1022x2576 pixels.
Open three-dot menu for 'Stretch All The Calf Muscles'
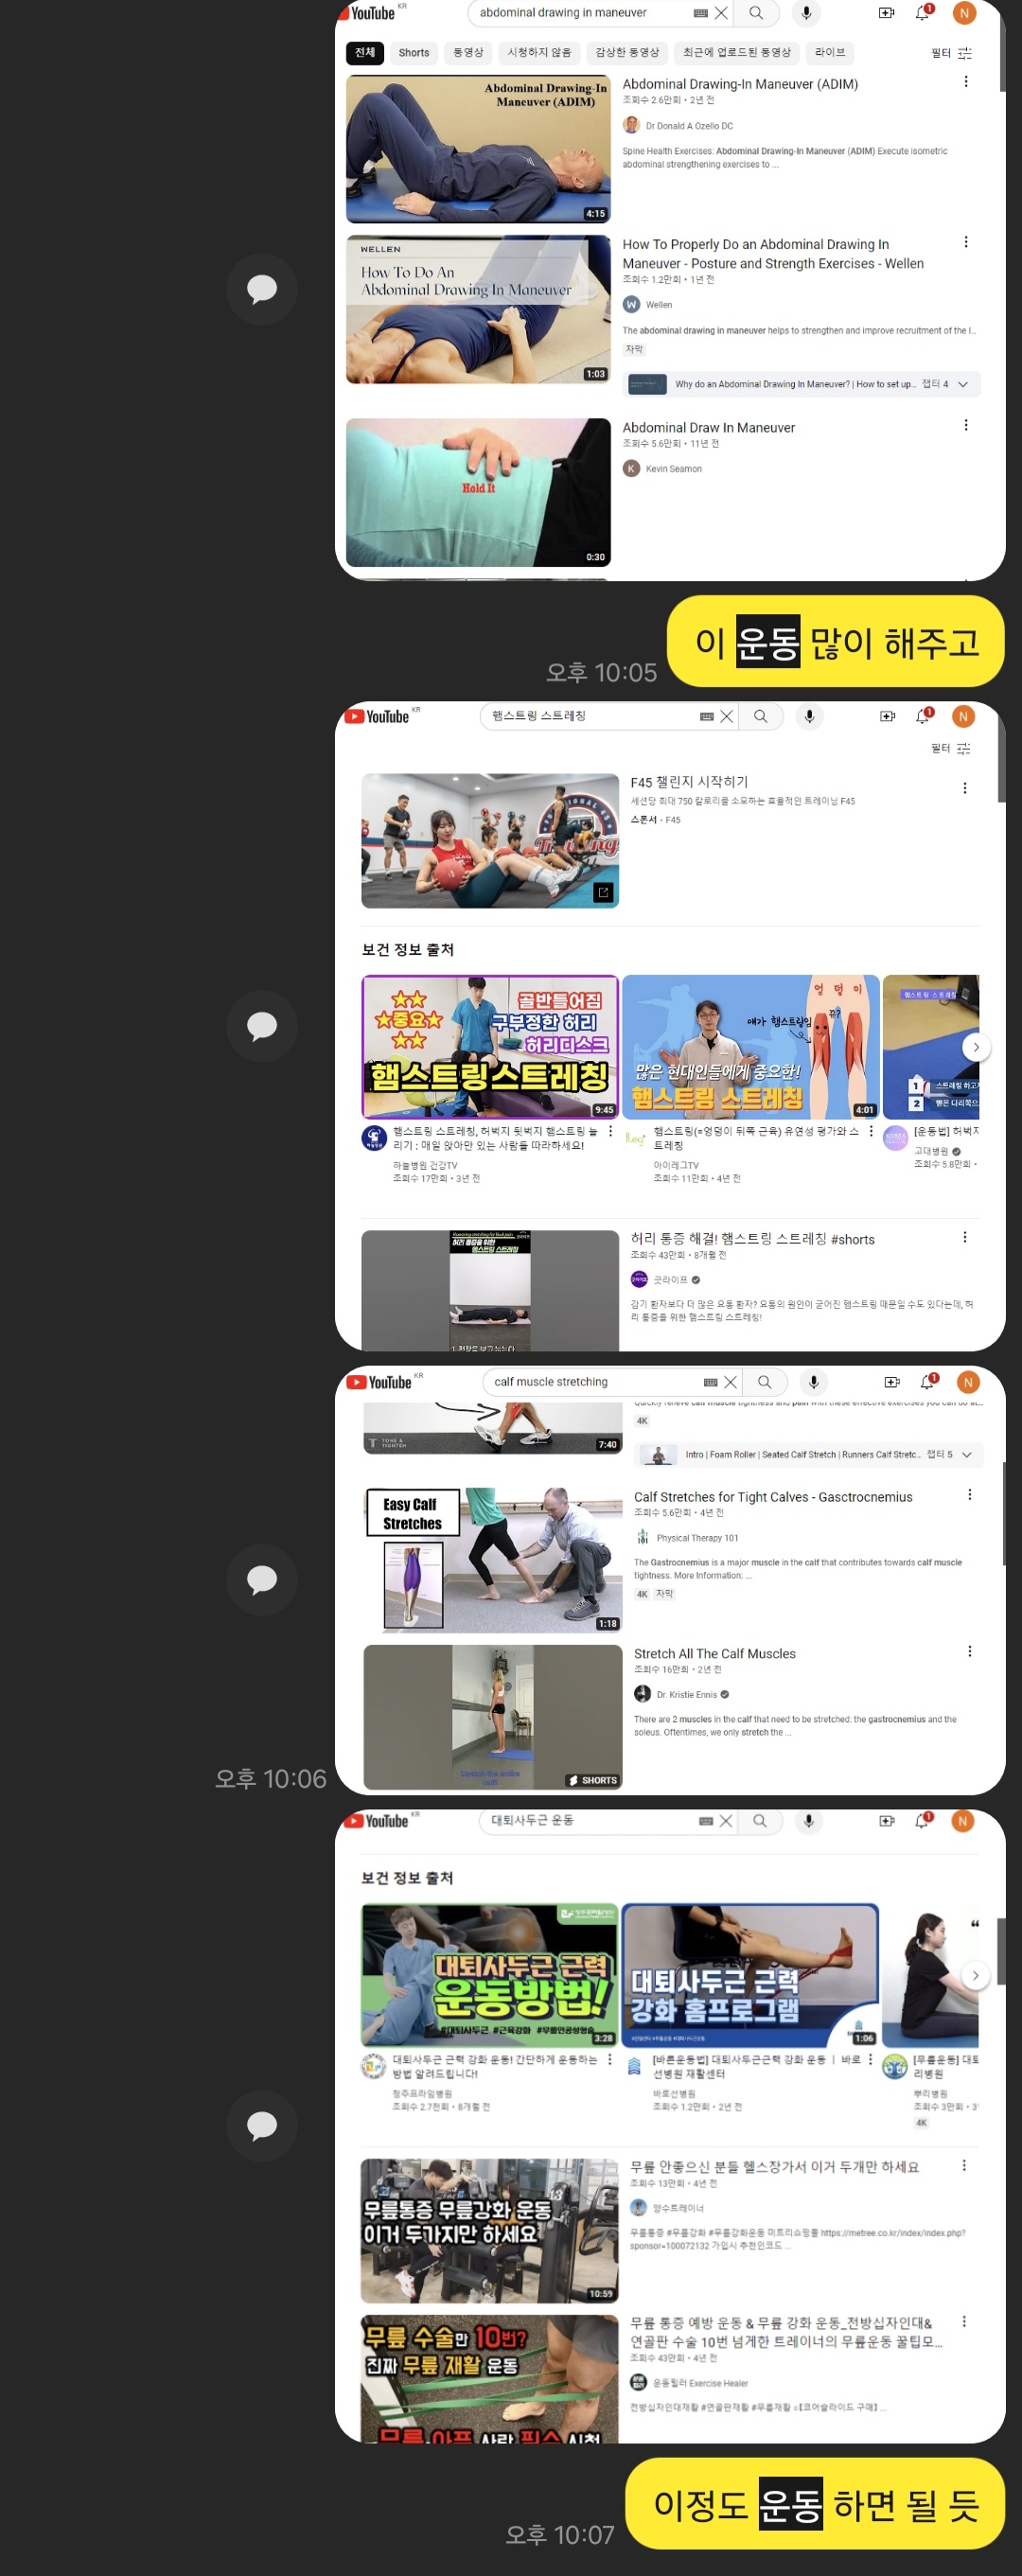click(970, 1651)
